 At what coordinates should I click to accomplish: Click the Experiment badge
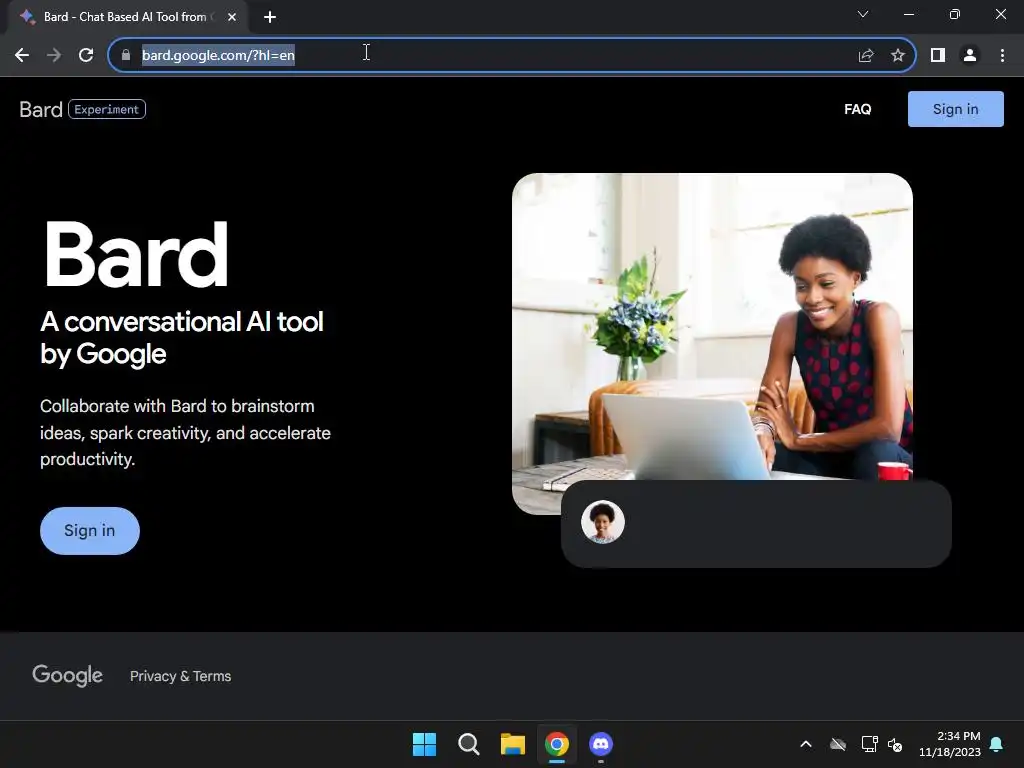[106, 109]
